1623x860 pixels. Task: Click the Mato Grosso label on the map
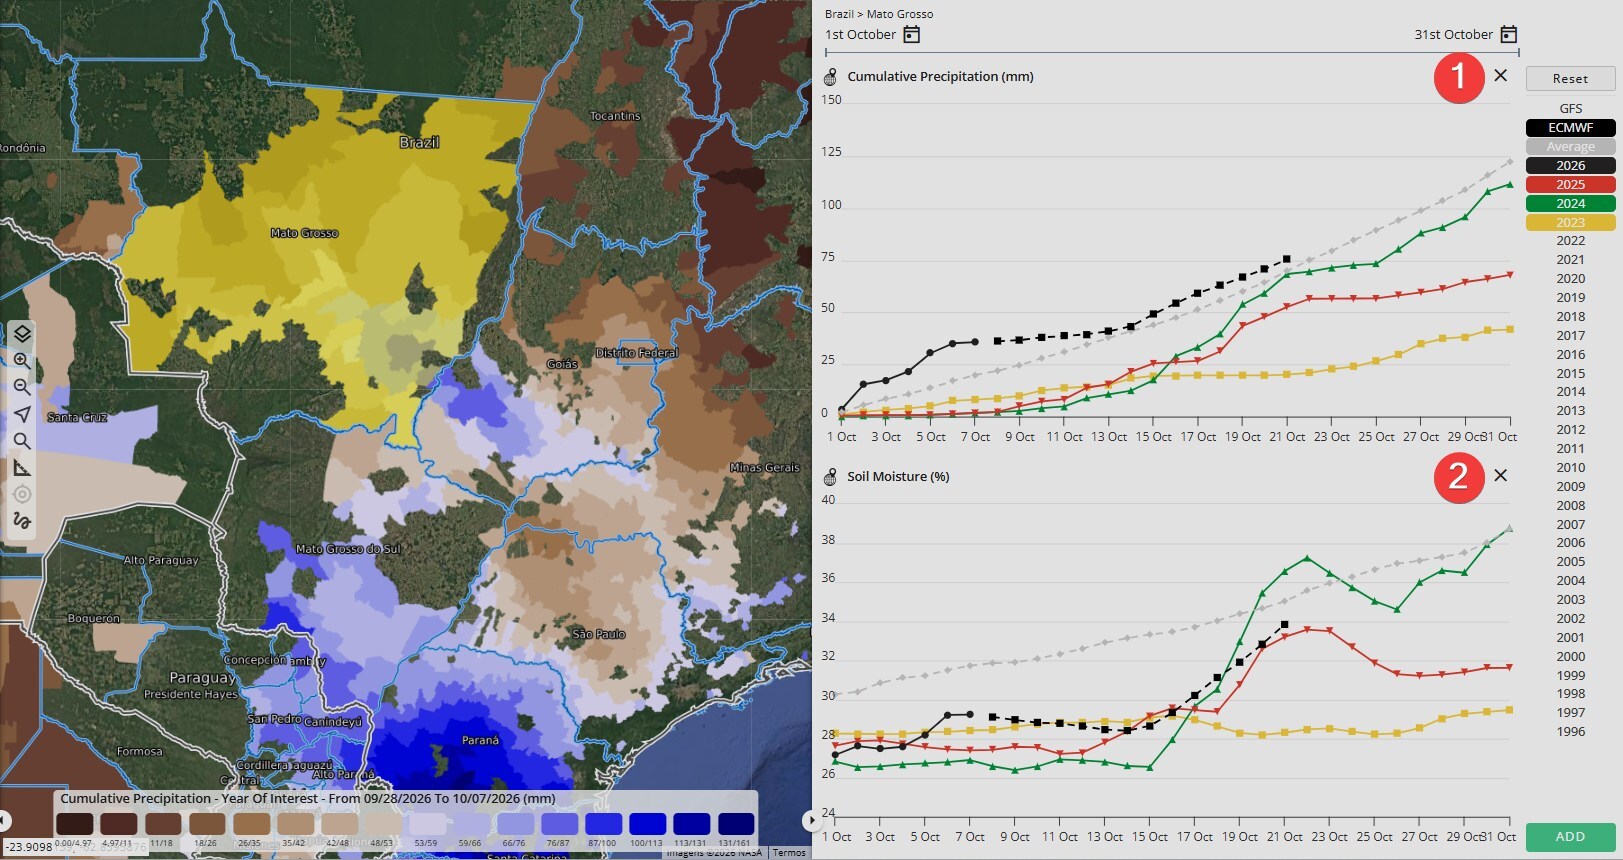point(304,233)
